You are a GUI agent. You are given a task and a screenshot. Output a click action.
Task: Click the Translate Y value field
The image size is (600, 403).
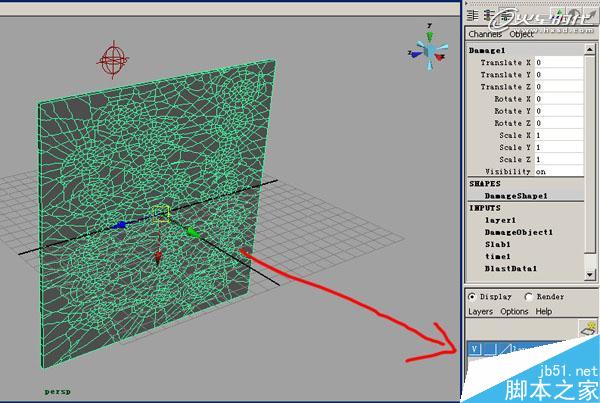(x=559, y=75)
